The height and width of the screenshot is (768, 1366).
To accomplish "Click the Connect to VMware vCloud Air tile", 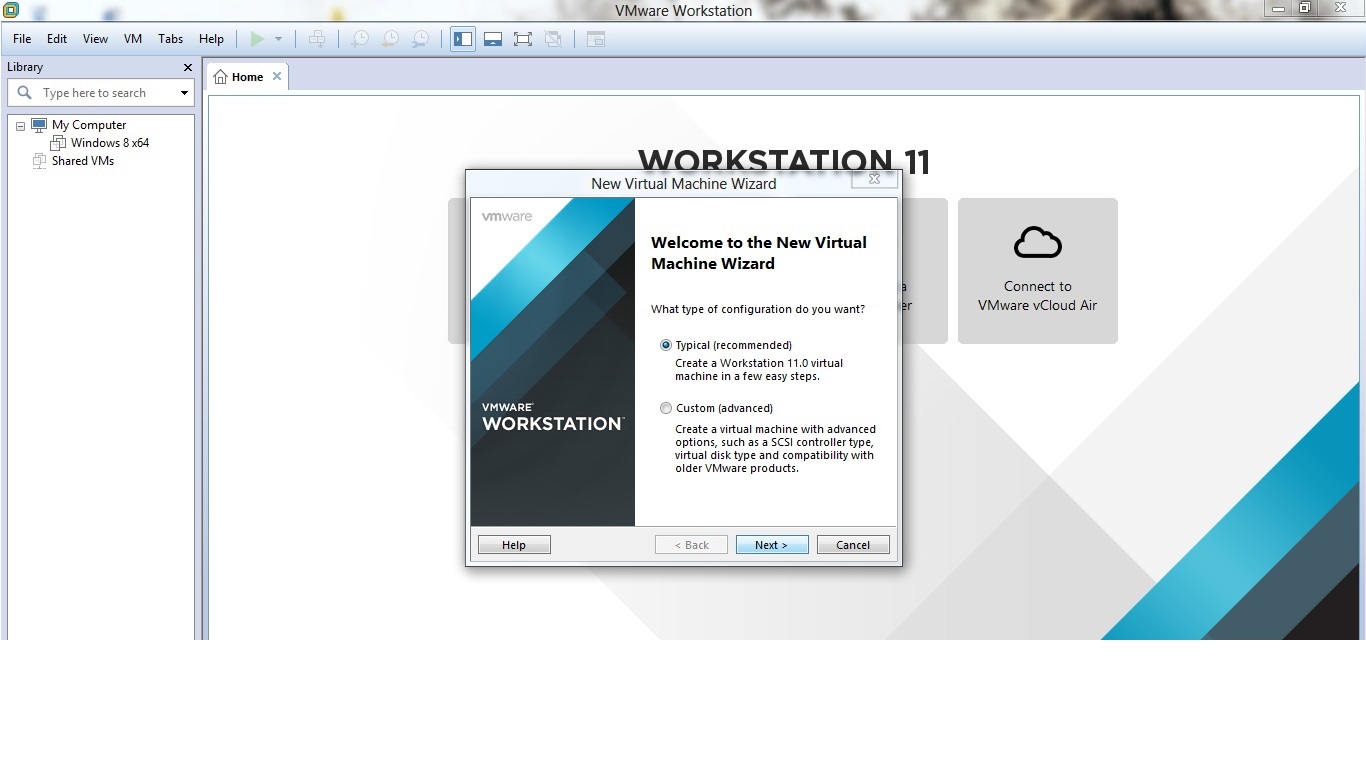I will (1038, 271).
